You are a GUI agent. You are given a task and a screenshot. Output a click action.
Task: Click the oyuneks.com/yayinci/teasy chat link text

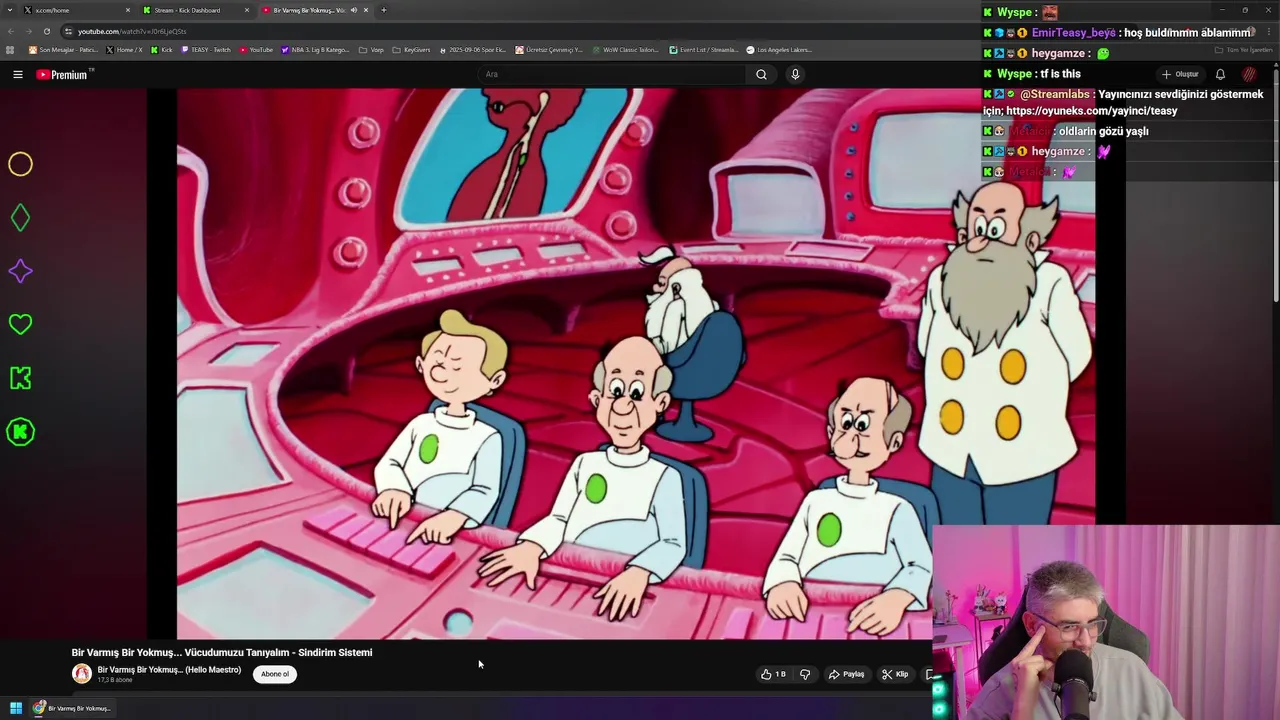click(1091, 111)
